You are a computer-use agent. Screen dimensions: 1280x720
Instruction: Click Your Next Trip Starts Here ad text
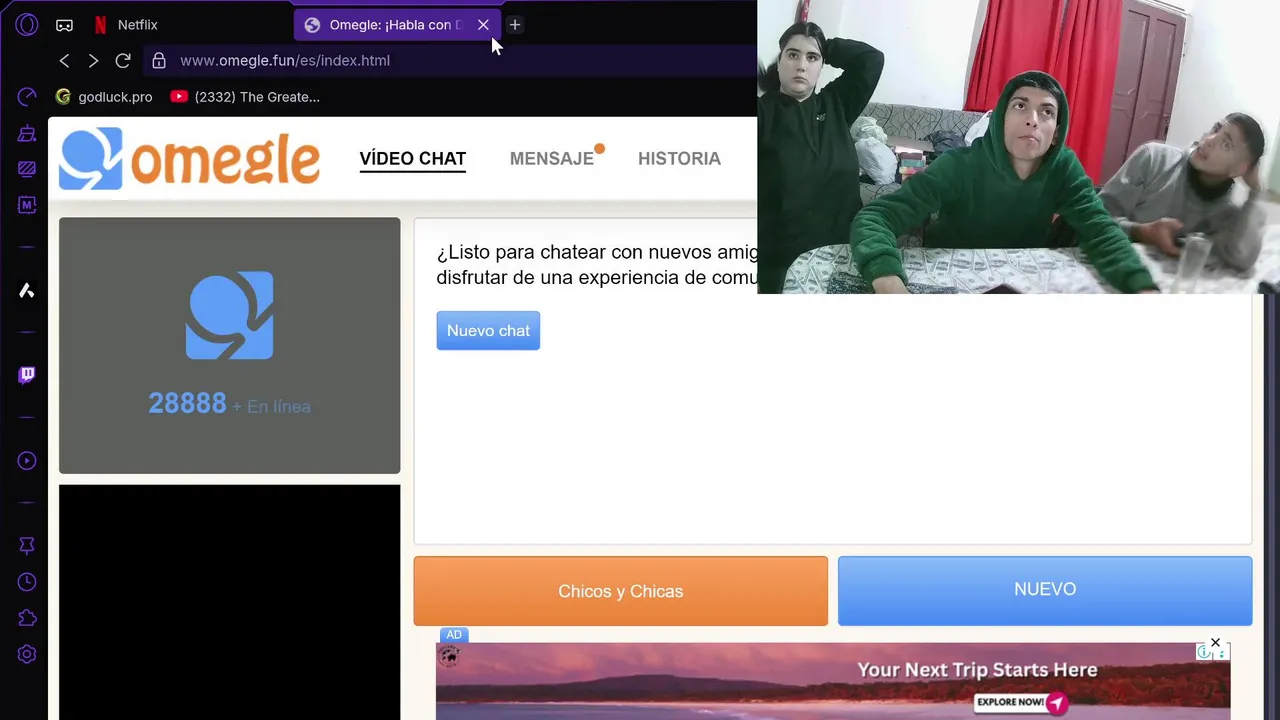(x=977, y=670)
